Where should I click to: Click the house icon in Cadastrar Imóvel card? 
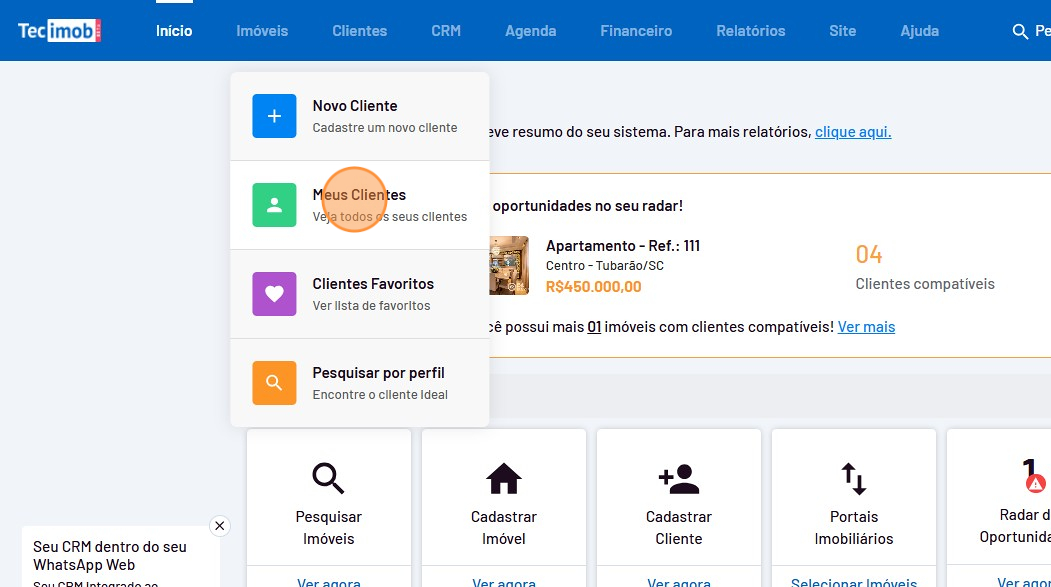503,479
